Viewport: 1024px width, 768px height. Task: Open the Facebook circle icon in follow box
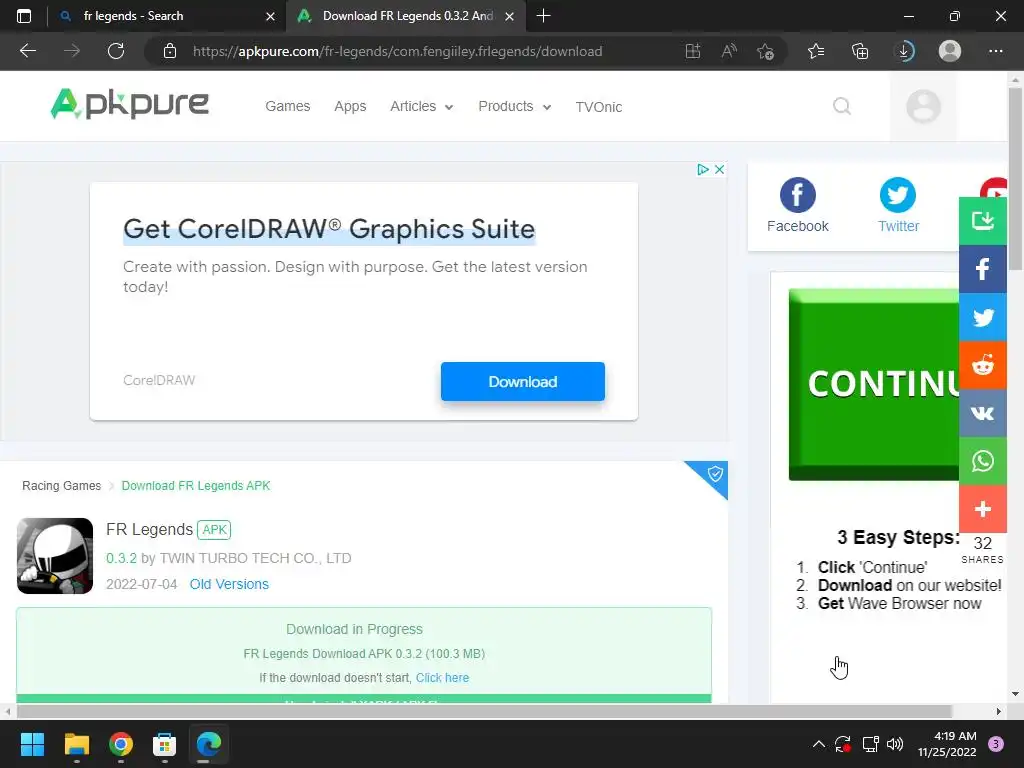click(x=797, y=195)
